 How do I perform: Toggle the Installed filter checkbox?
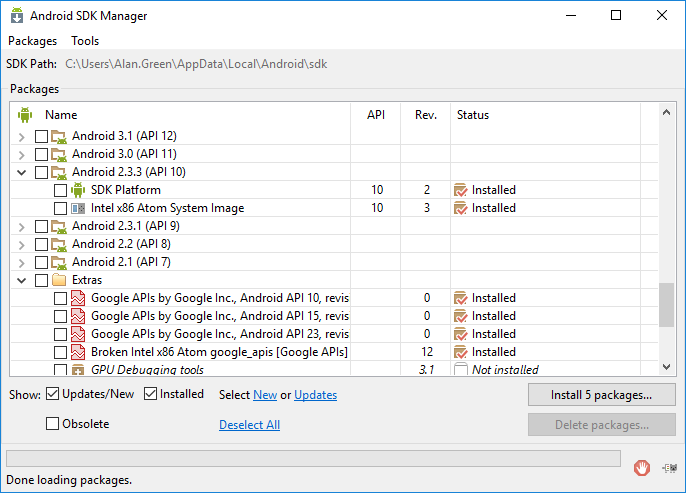point(151,394)
